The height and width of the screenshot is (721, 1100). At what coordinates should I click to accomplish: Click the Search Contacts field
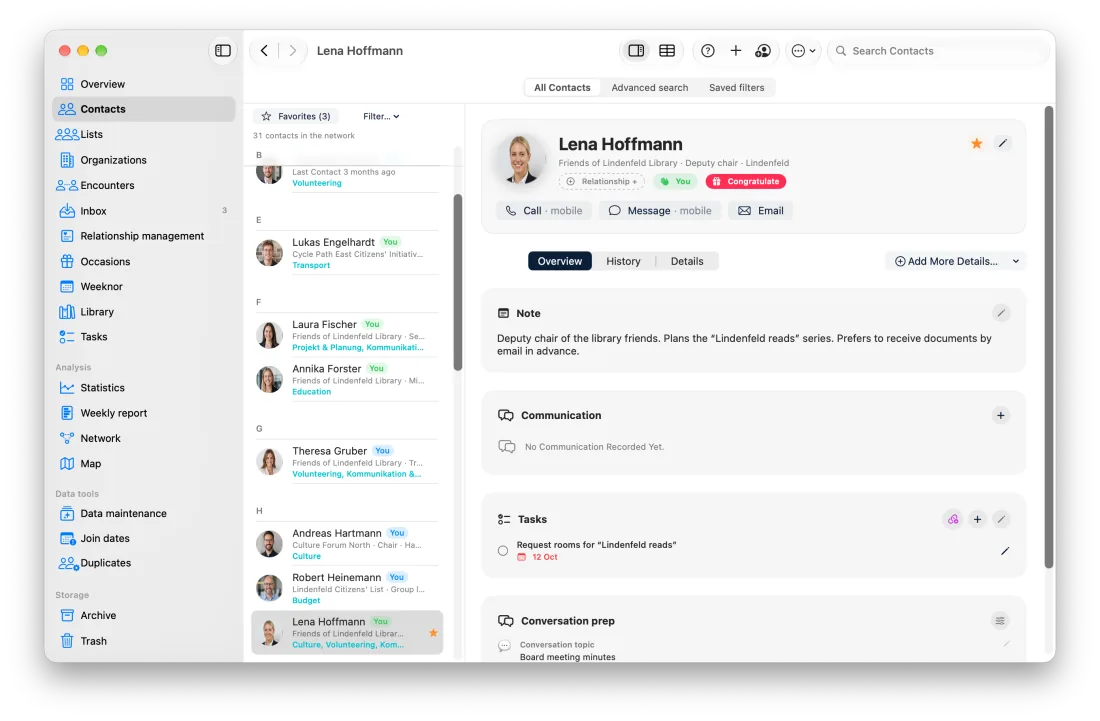939,50
